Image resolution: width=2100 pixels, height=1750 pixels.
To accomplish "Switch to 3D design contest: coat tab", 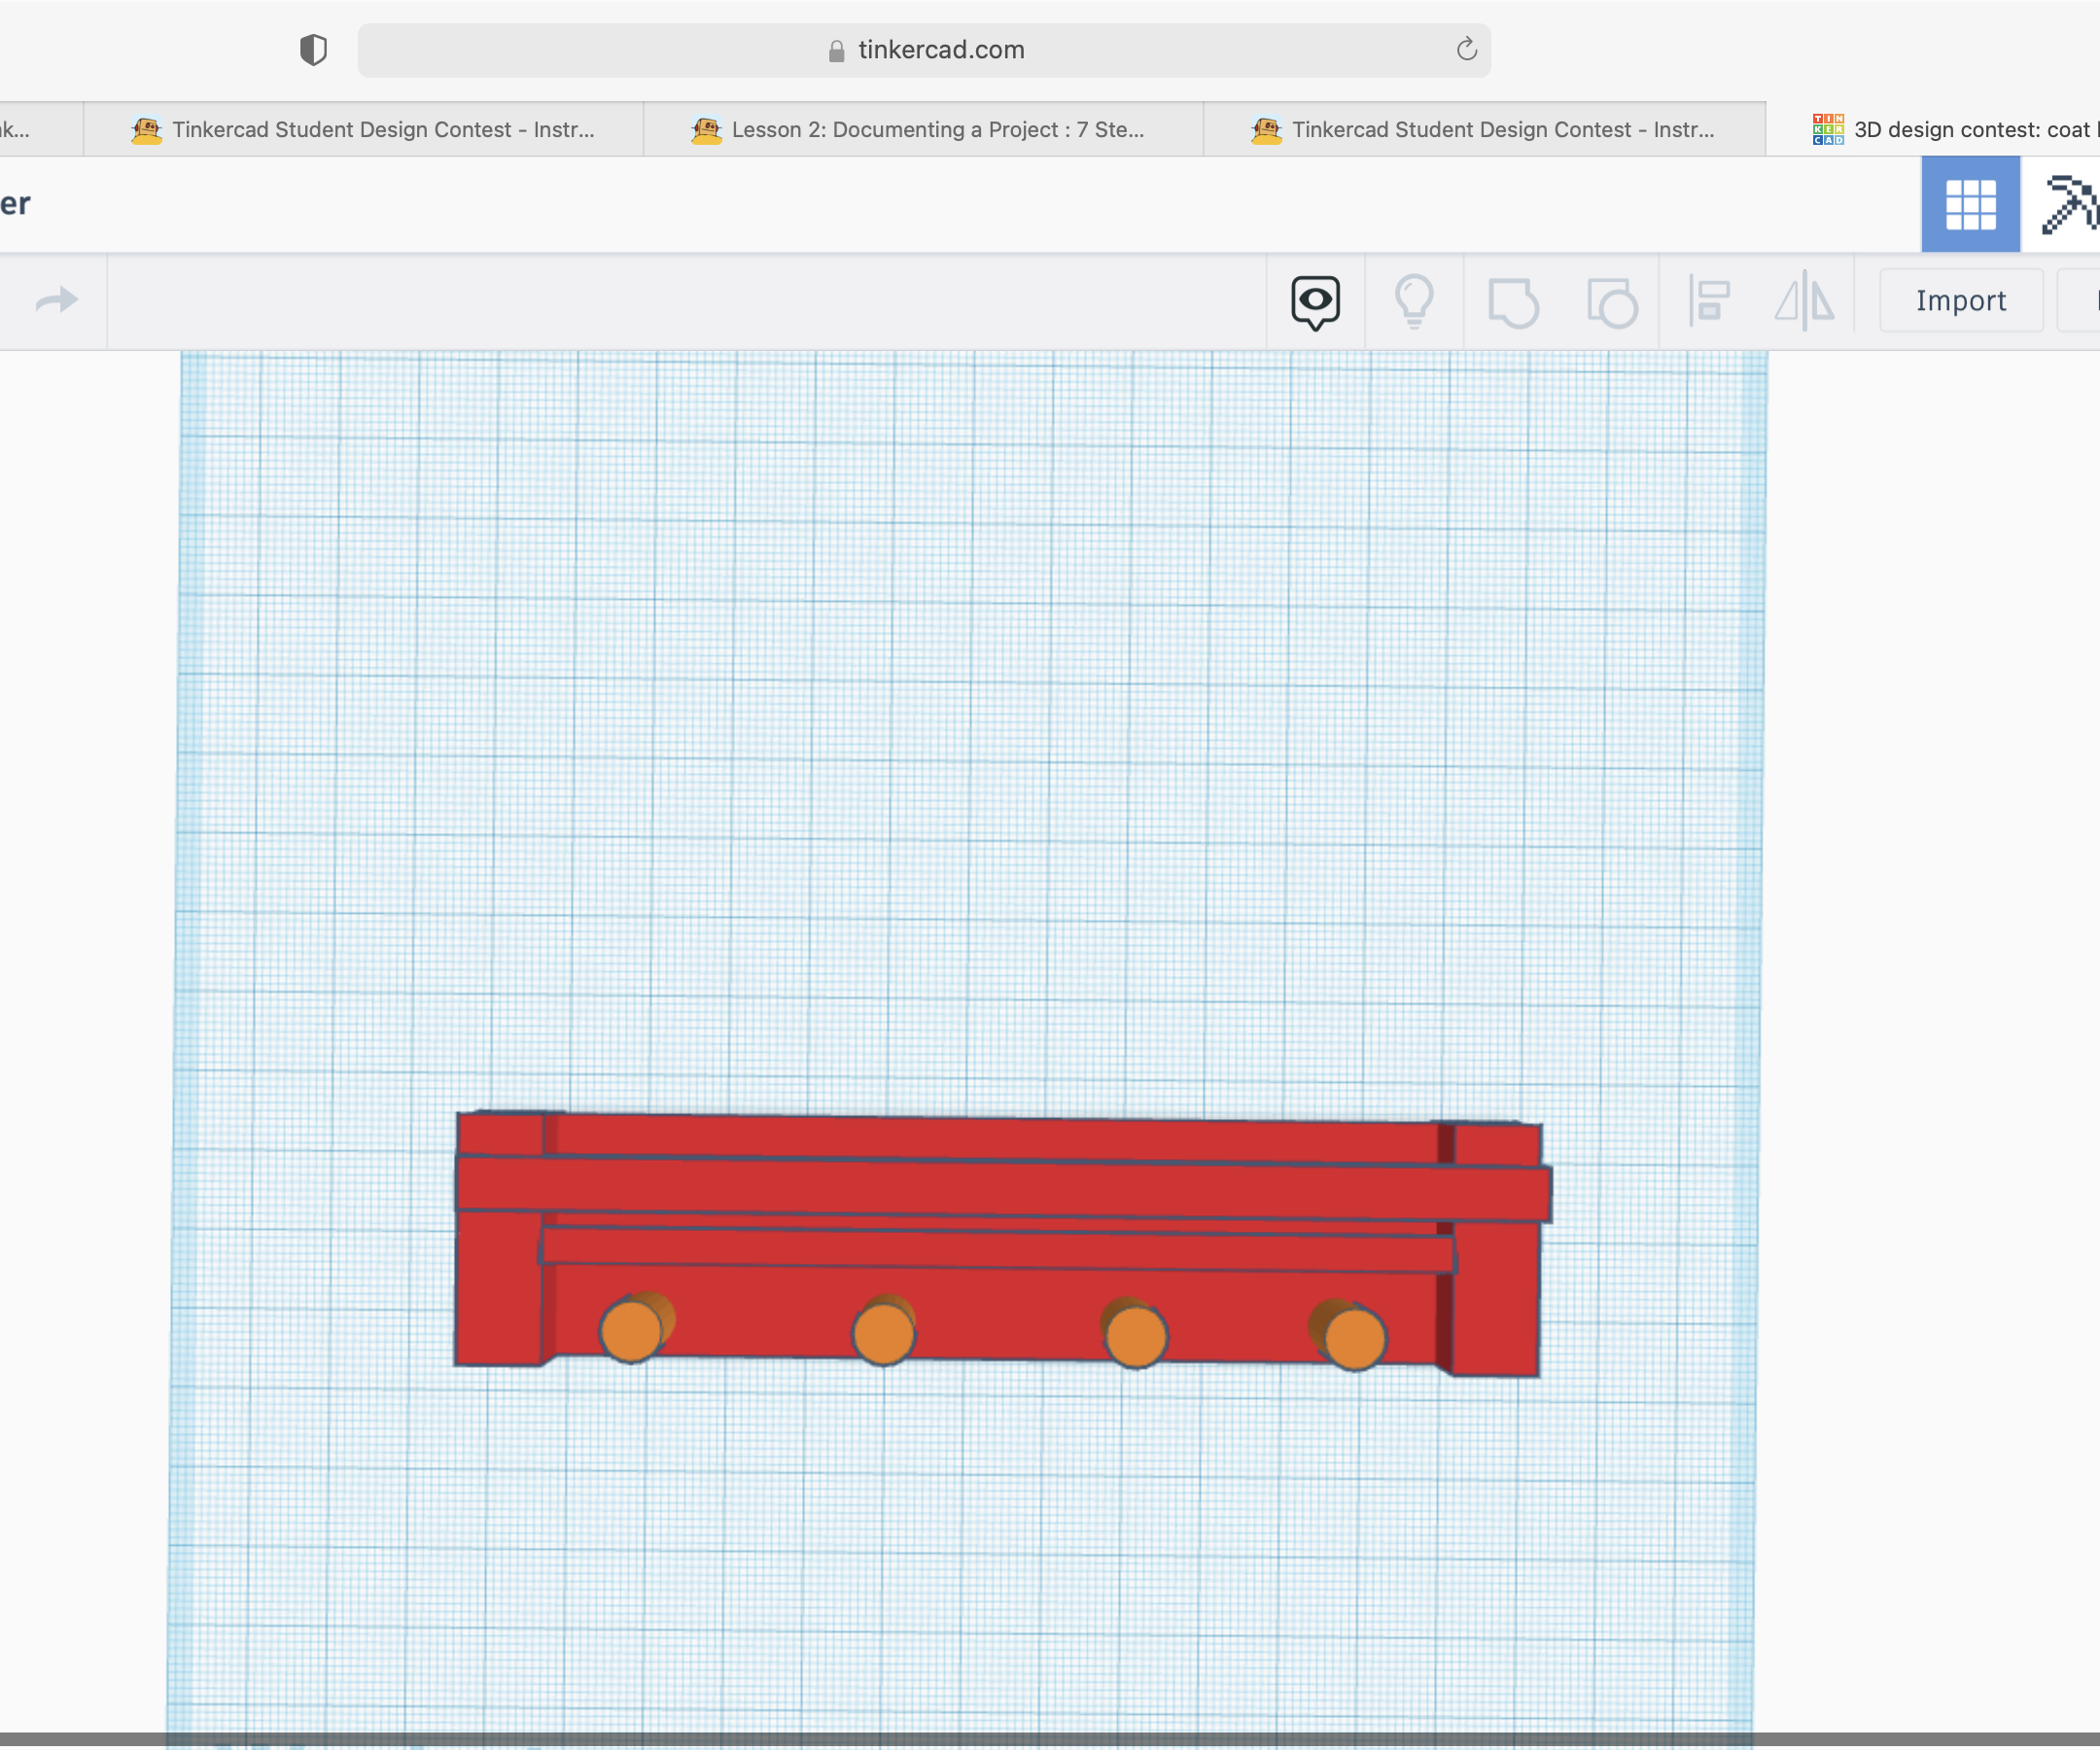I will [x=1955, y=130].
